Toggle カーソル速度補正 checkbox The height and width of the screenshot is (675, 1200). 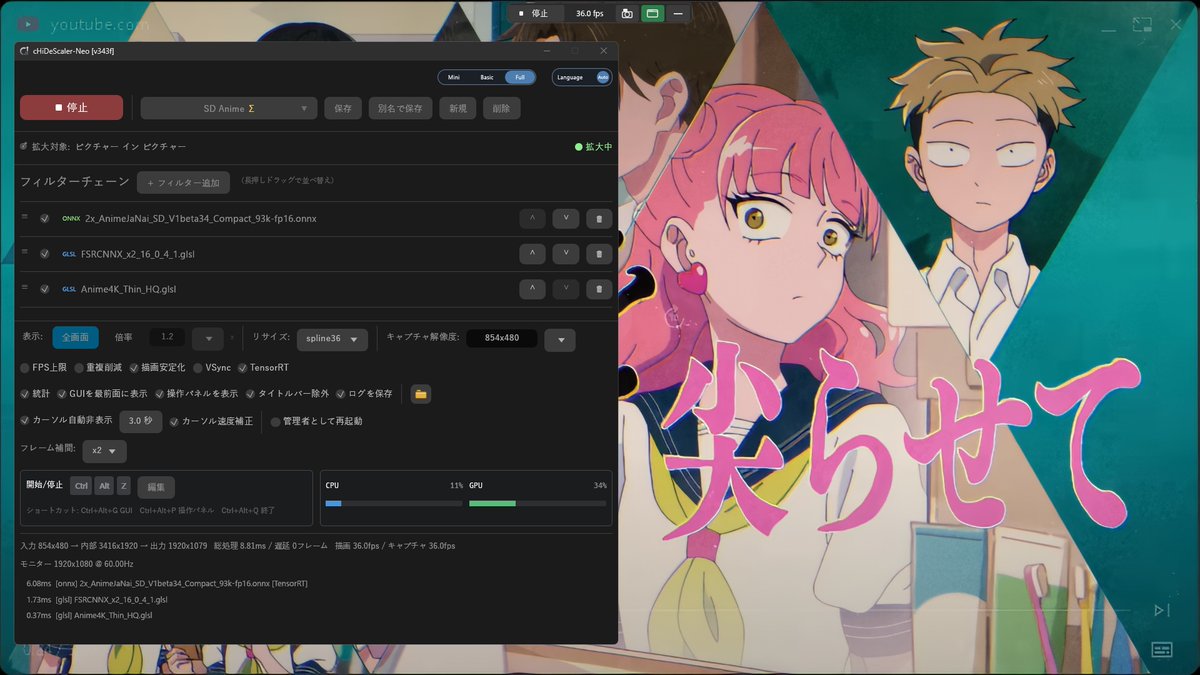174,421
